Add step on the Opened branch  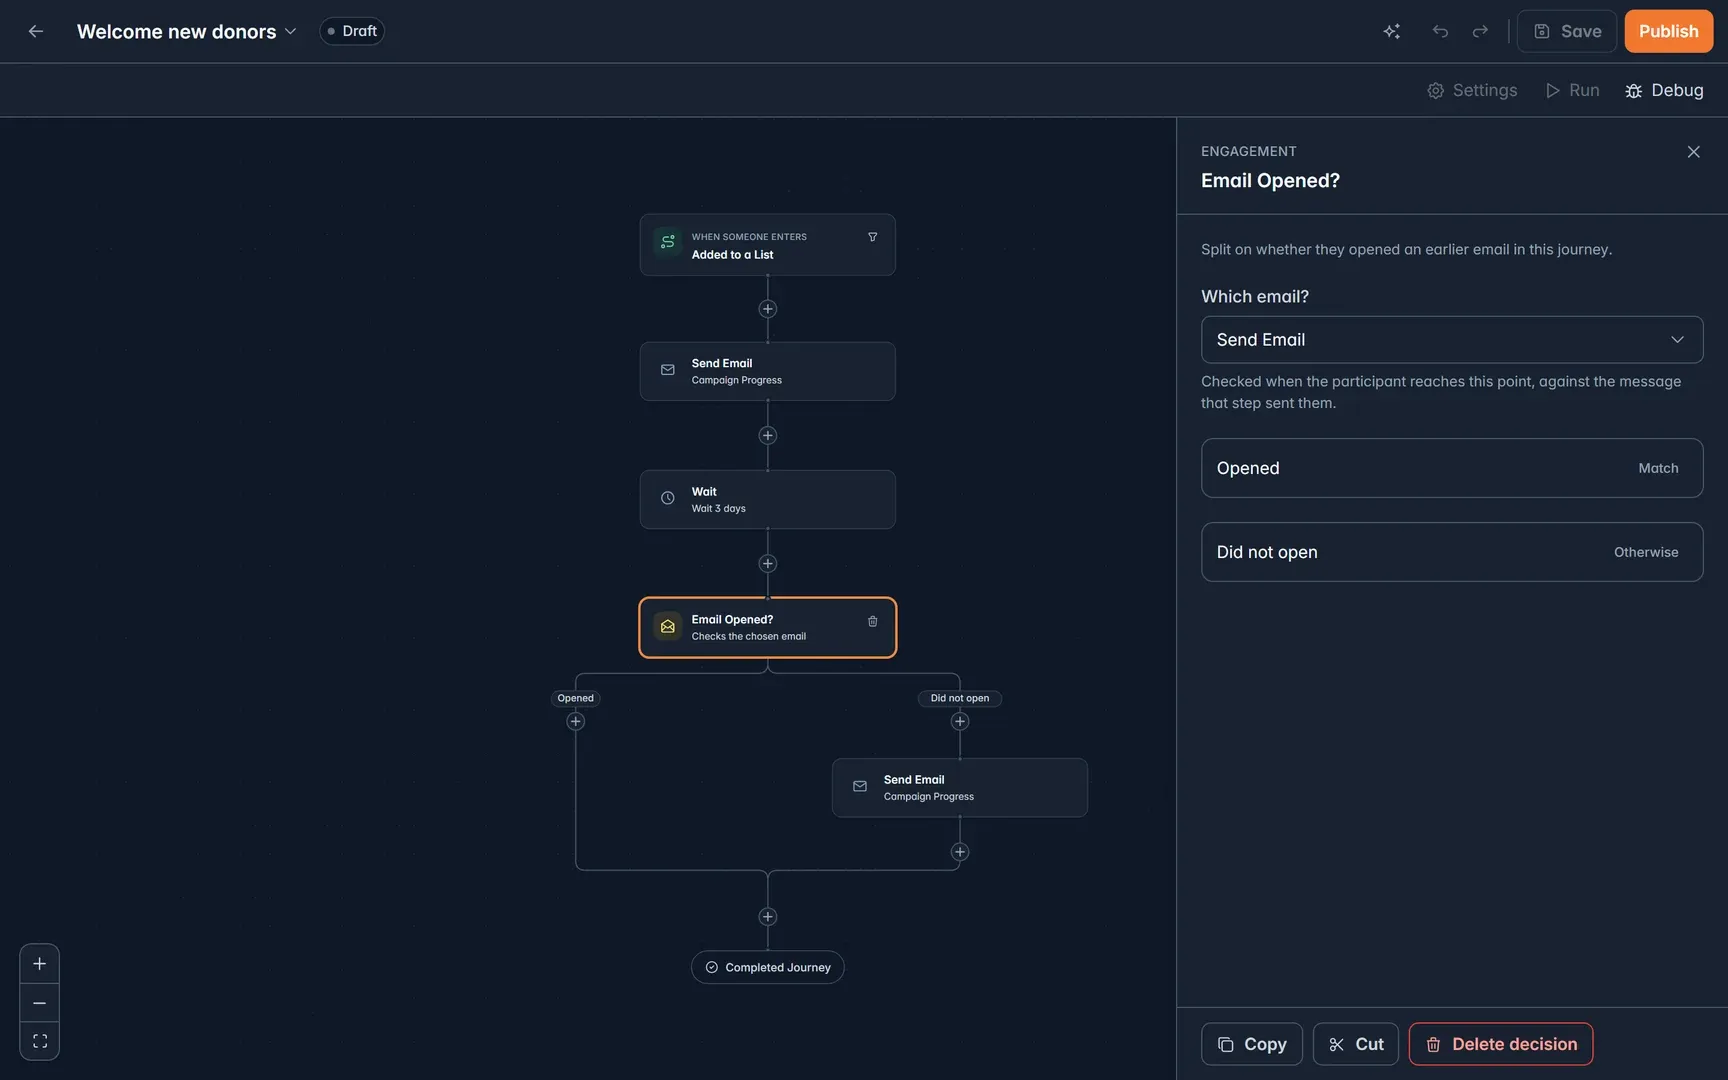click(x=575, y=721)
